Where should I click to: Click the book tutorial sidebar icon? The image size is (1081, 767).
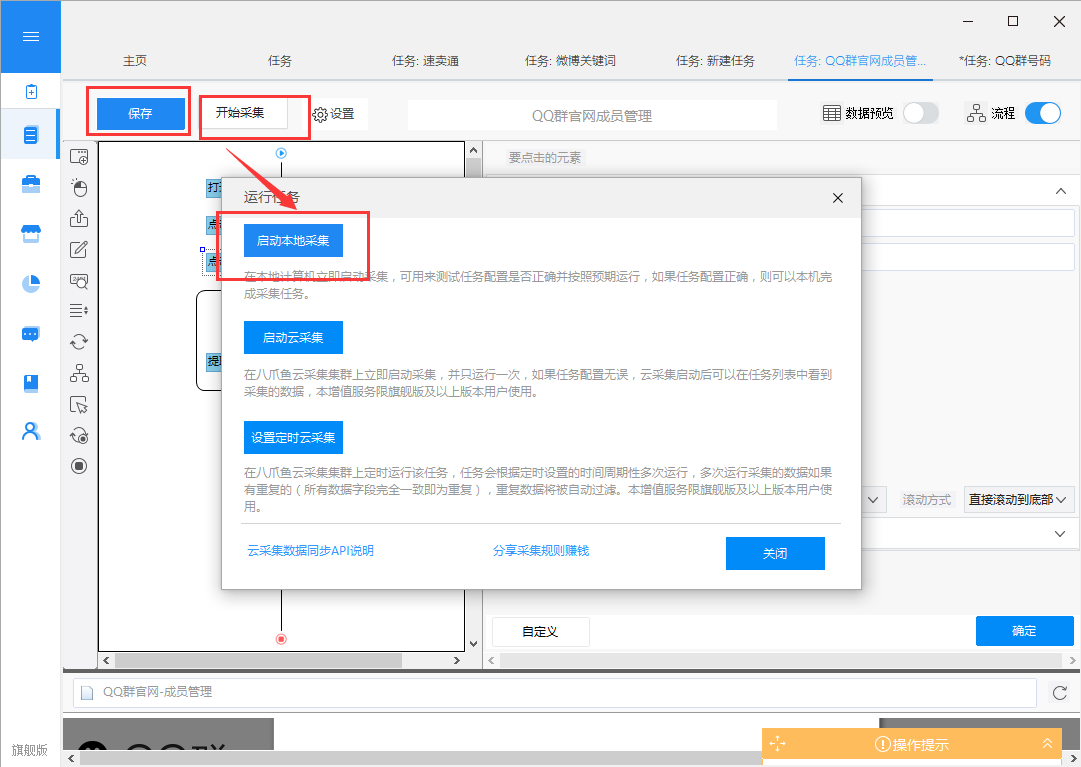(x=30, y=383)
